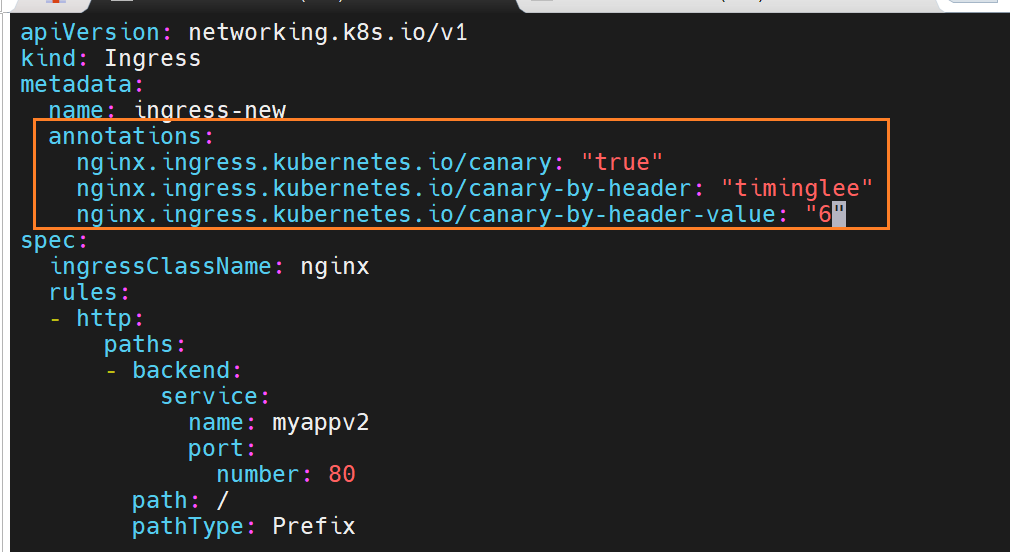The width and height of the screenshot is (1010, 552).
Task: Click the Prefix pathType value
Action: tap(314, 526)
